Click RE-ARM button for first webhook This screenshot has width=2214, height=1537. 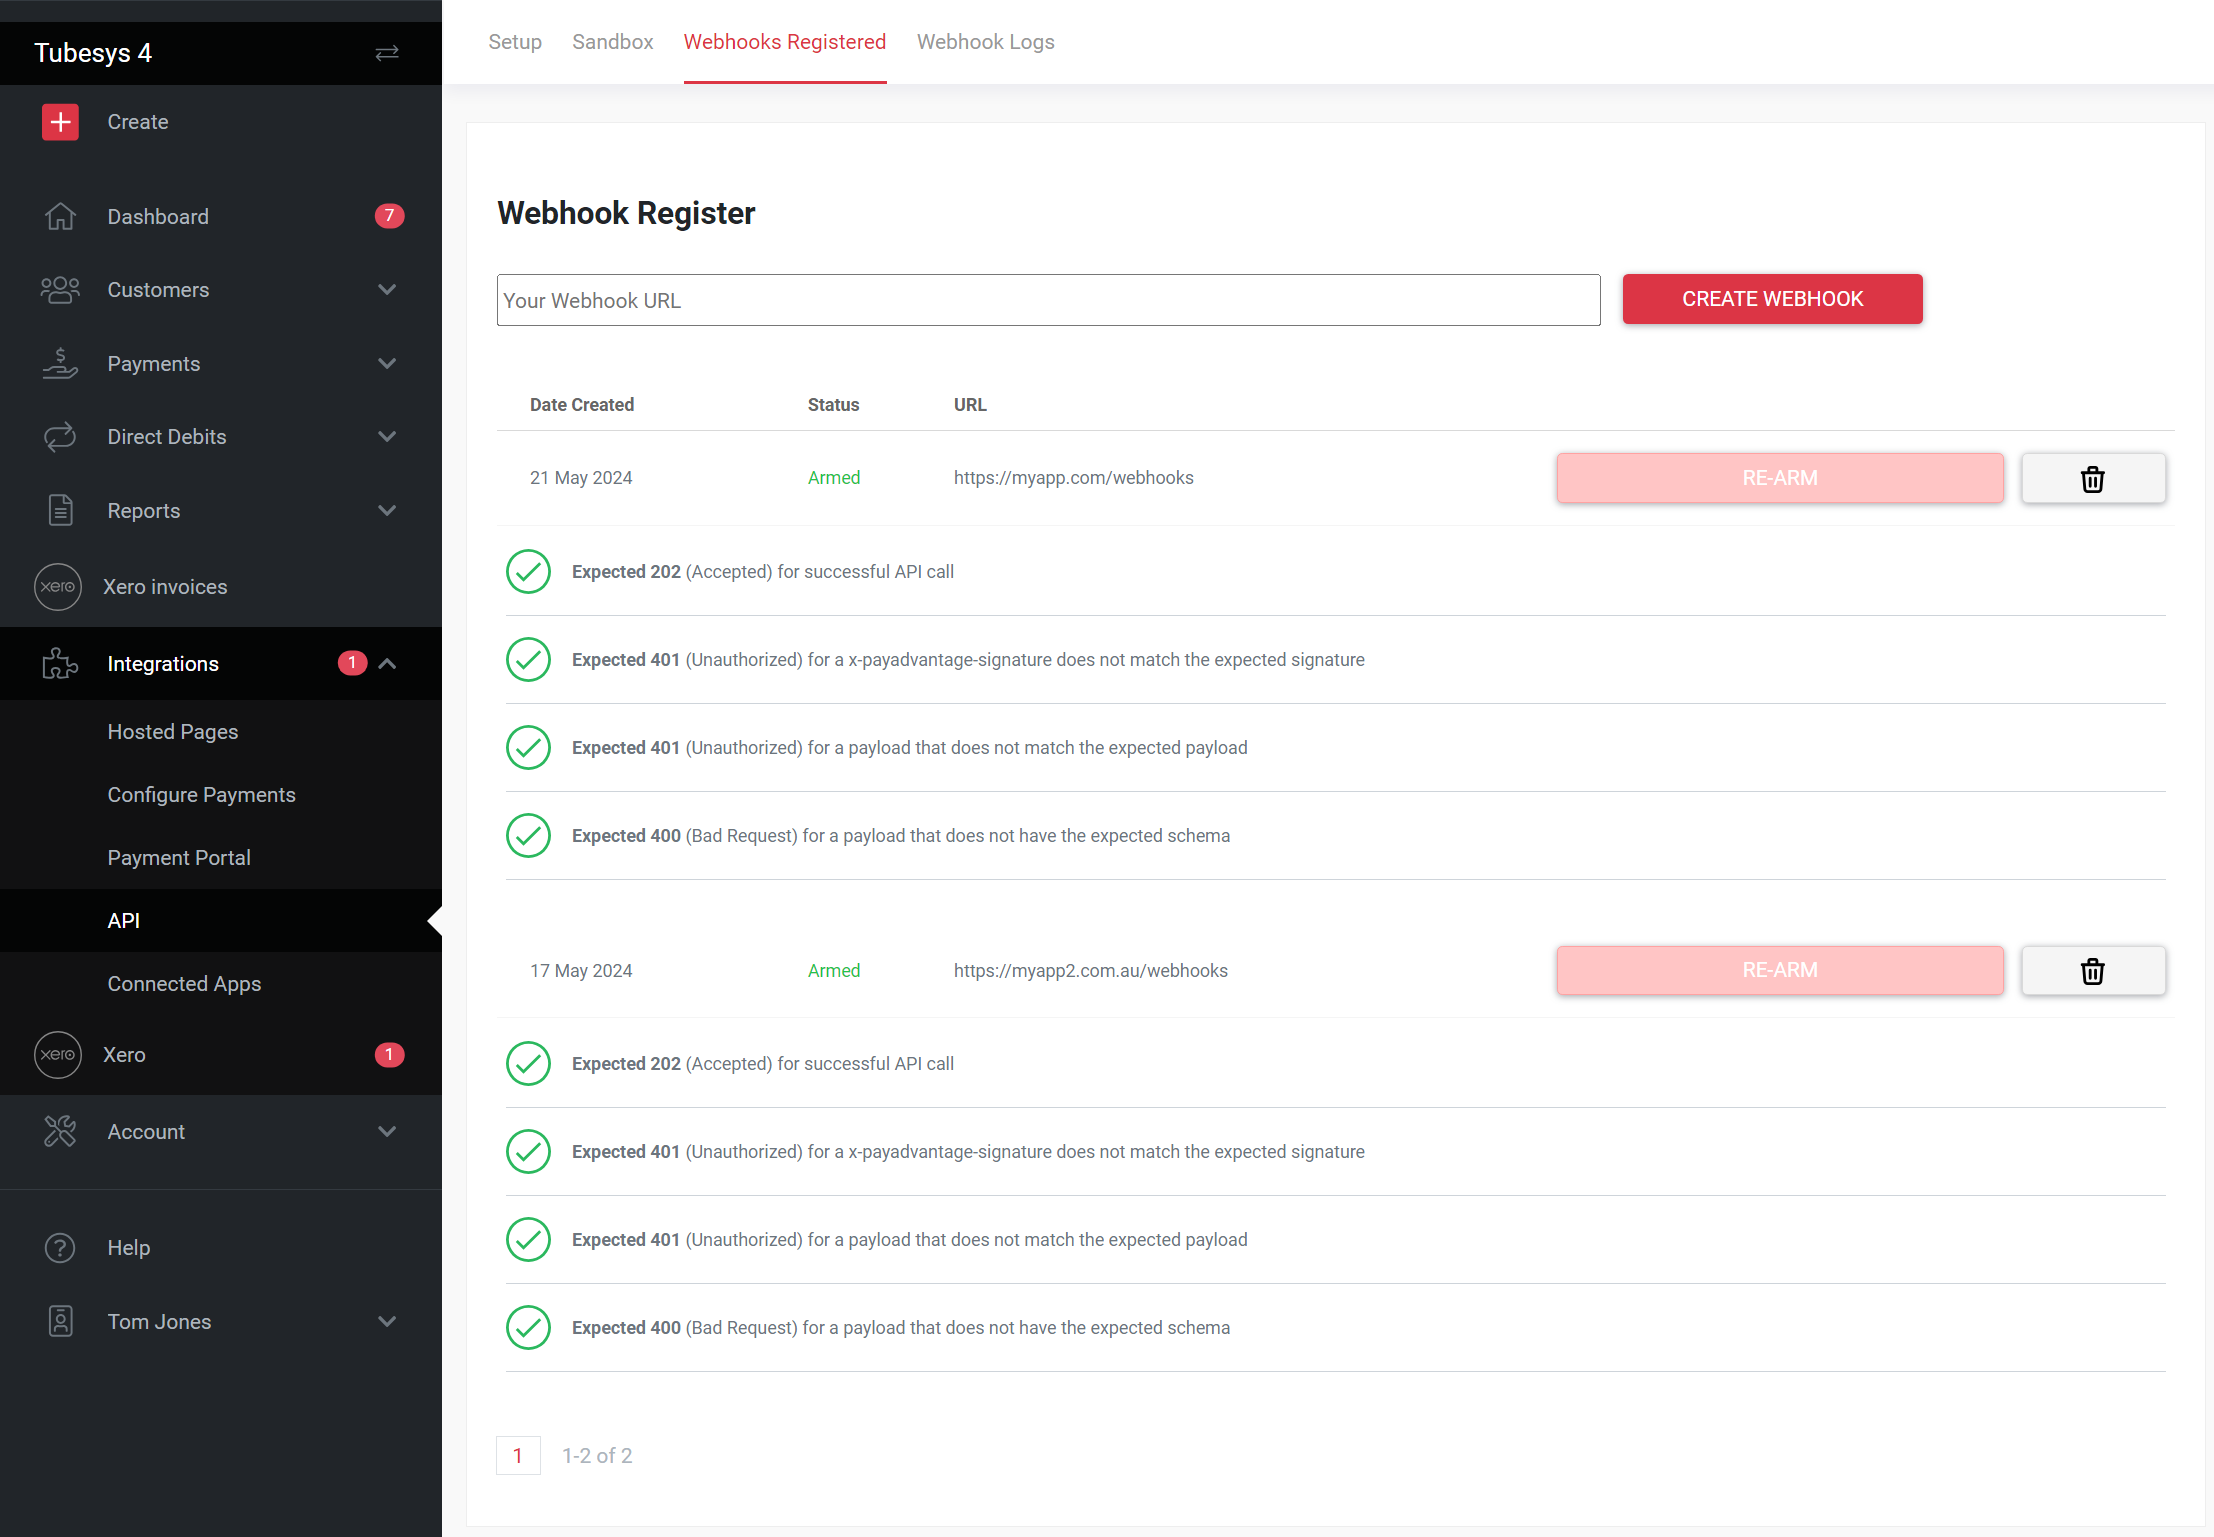1778,478
